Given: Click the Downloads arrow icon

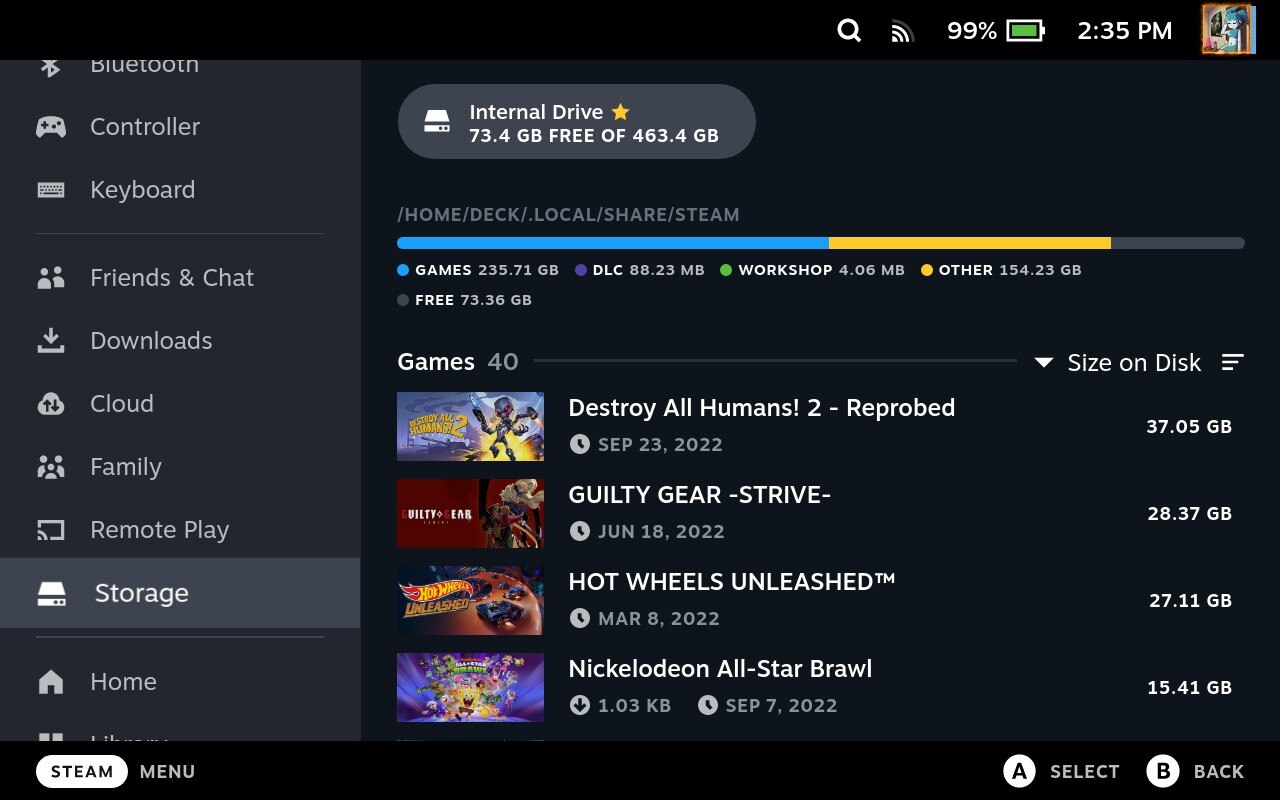Looking at the screenshot, I should (51, 341).
